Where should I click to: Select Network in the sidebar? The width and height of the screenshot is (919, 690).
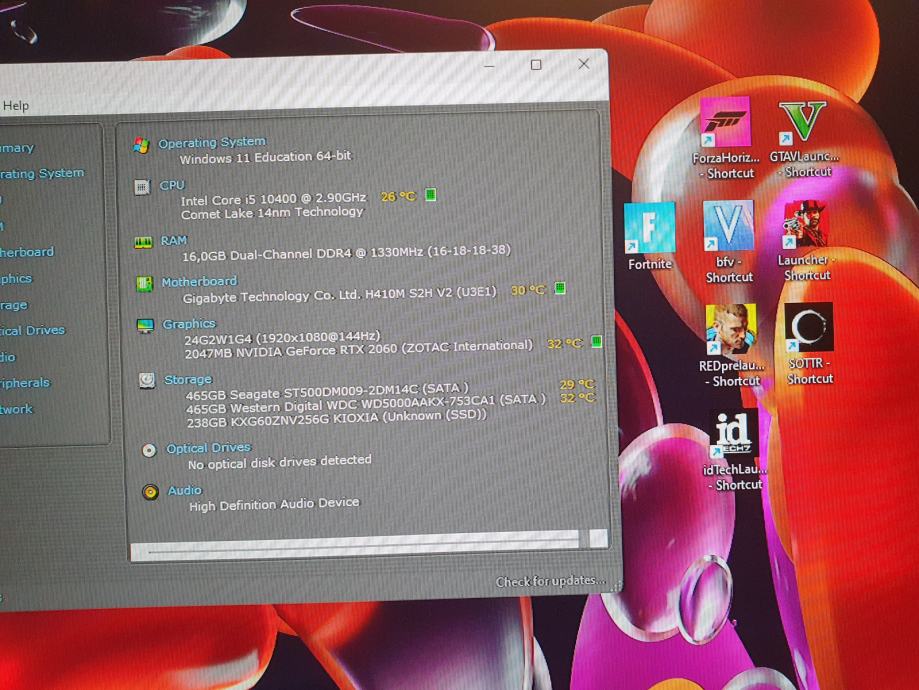[16, 409]
